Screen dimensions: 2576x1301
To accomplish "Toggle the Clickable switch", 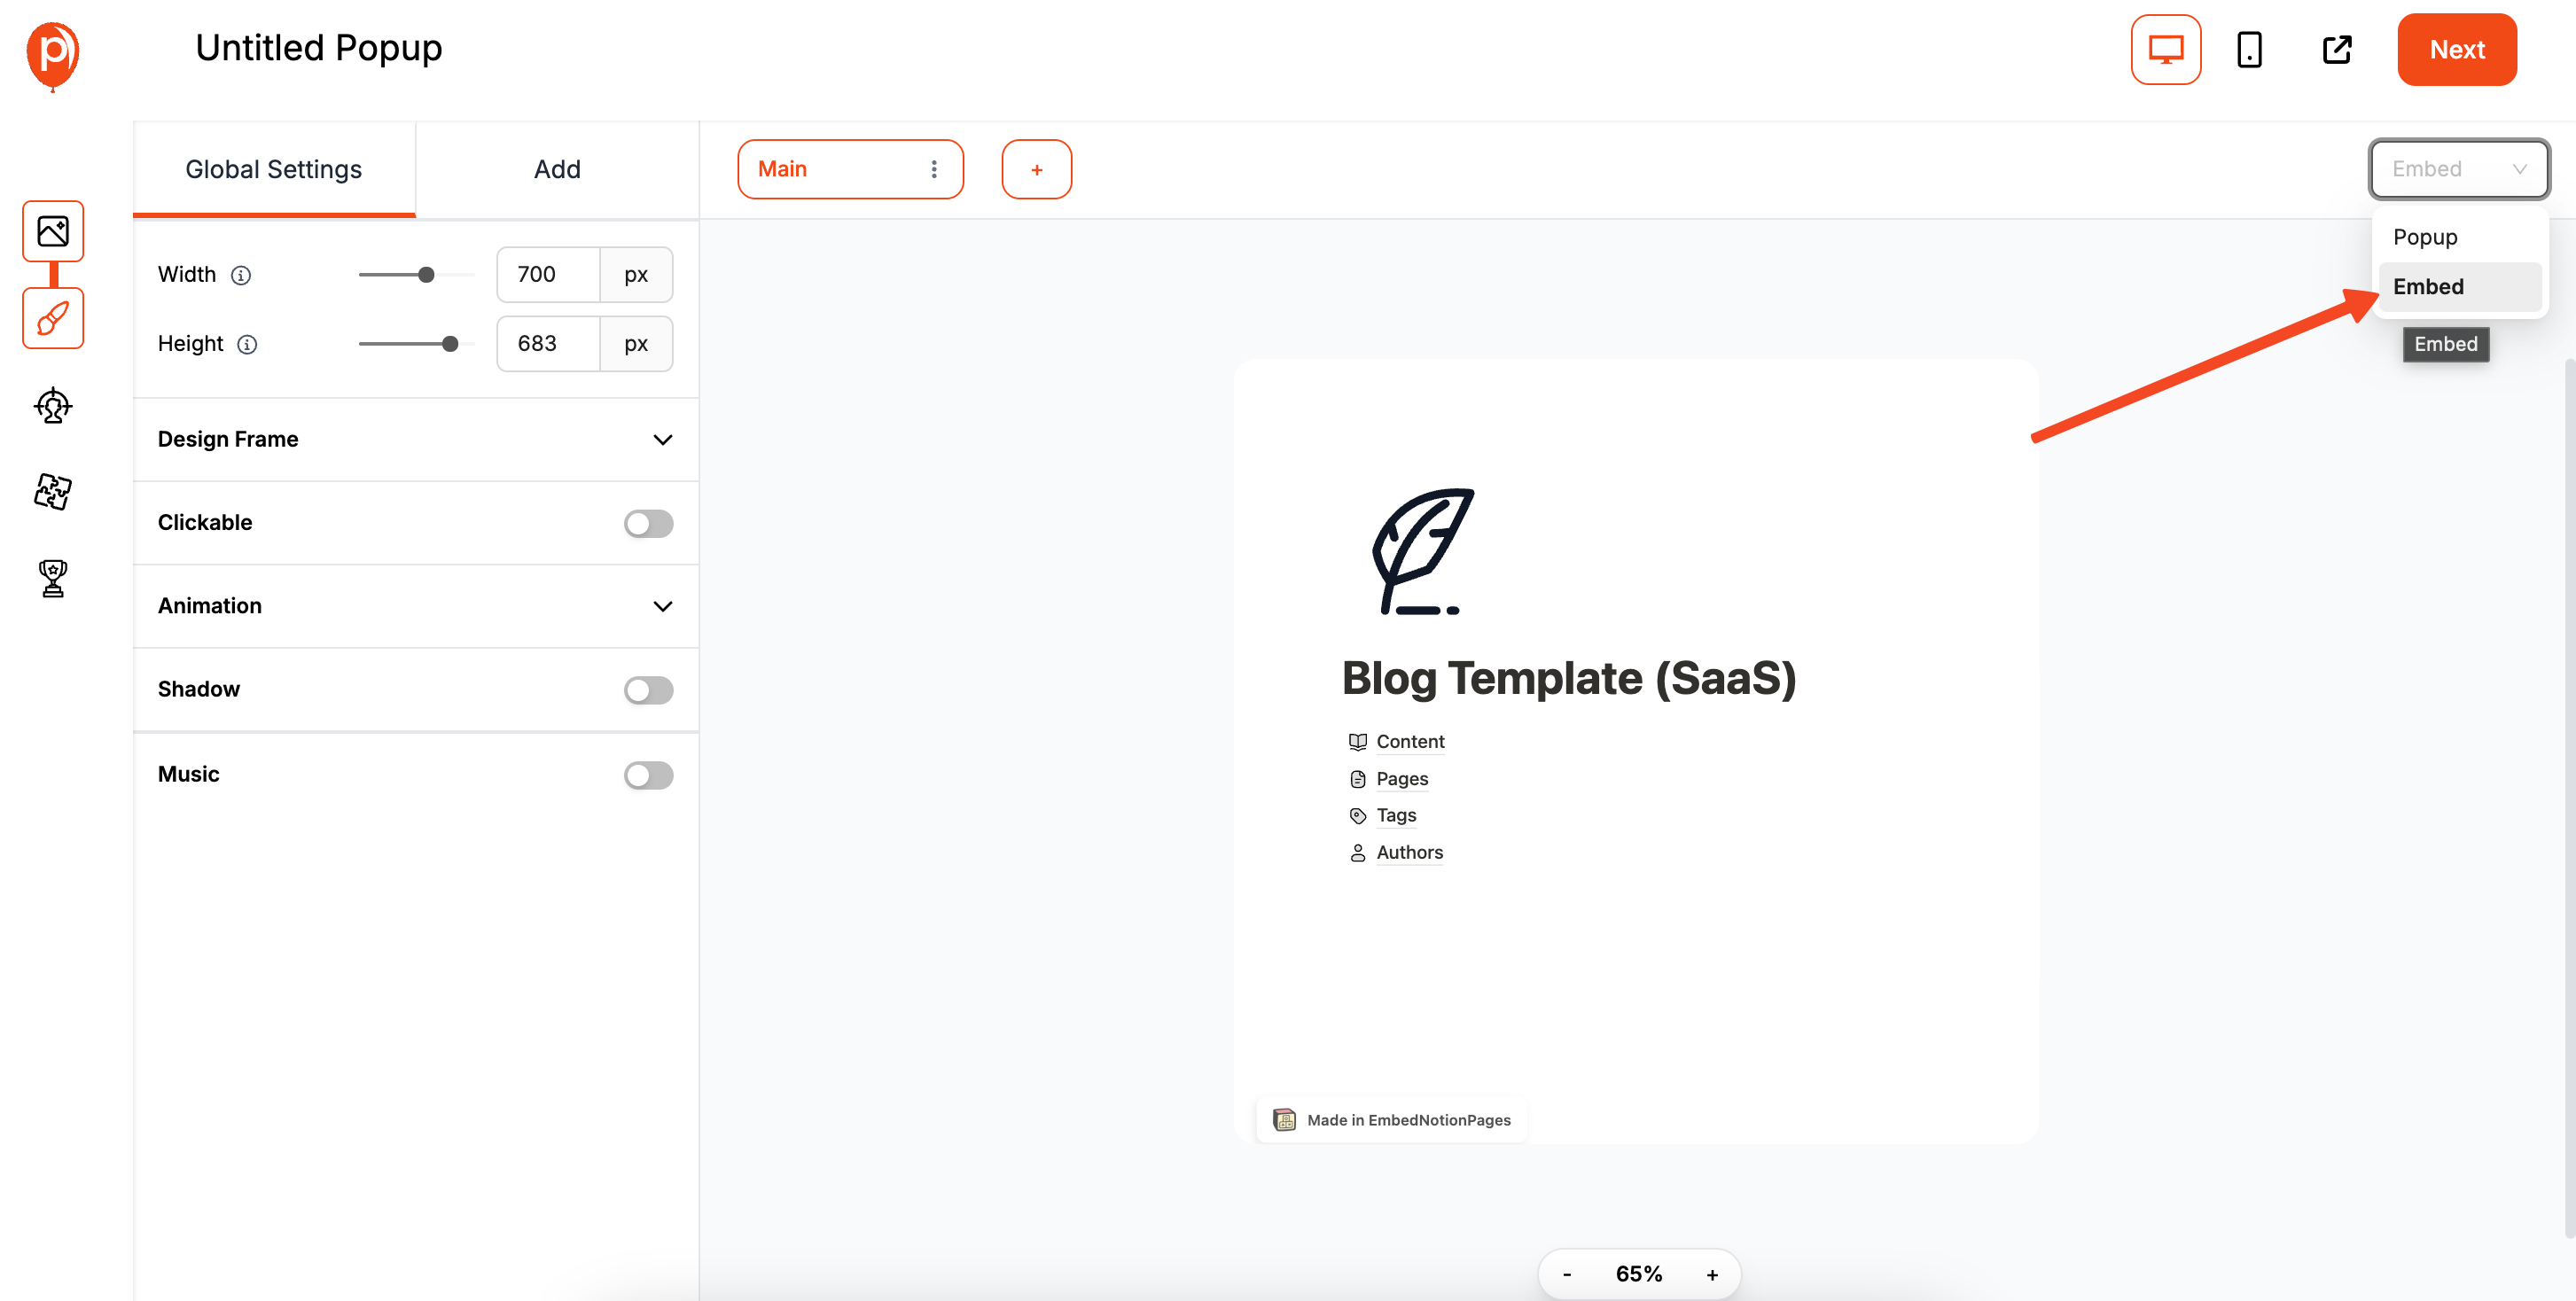I will pos(648,523).
